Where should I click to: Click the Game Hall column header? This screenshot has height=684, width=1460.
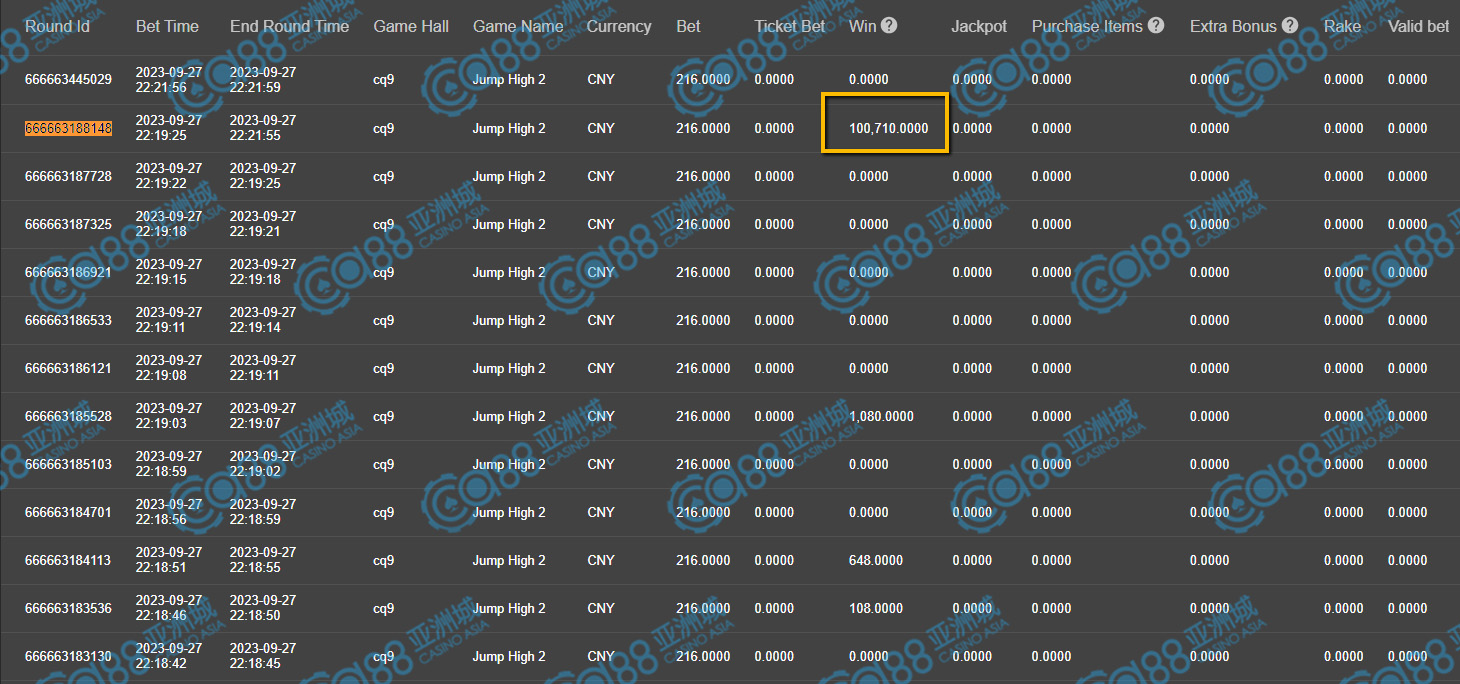point(411,27)
